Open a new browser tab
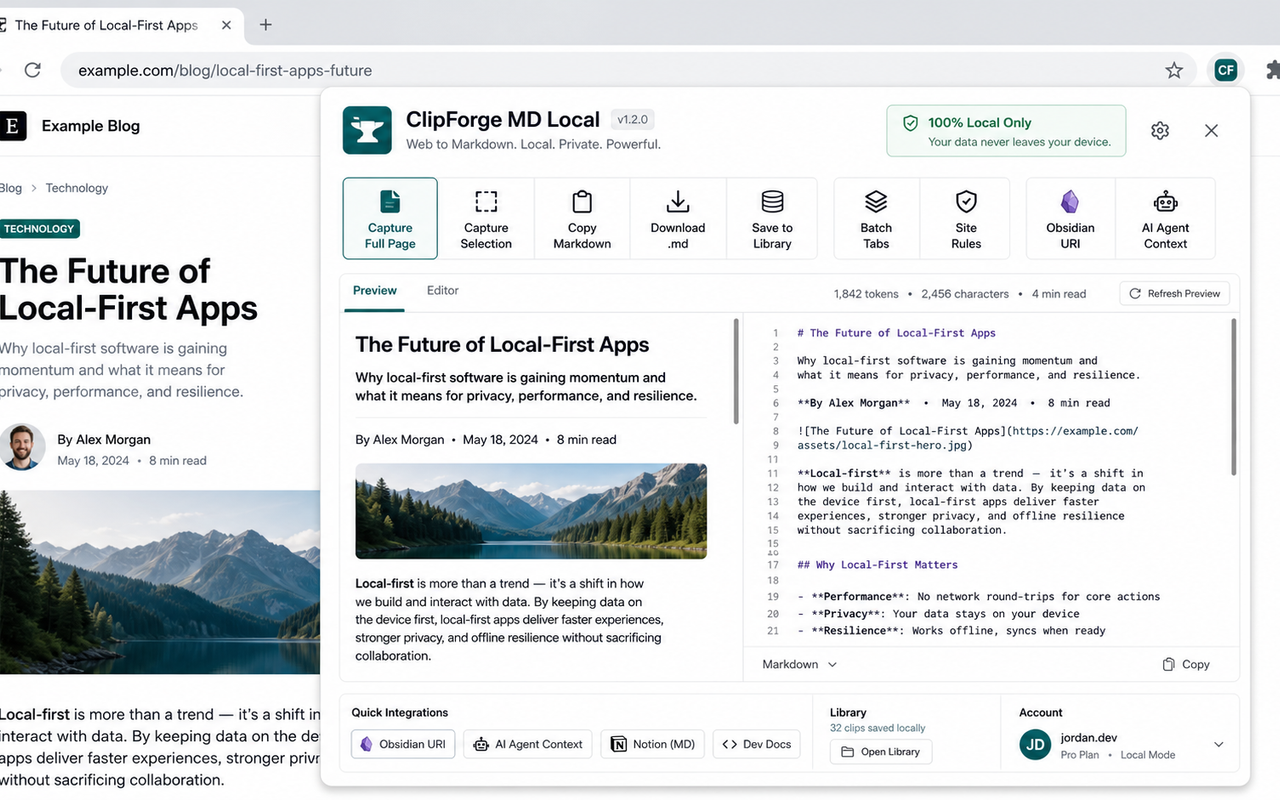 click(265, 25)
